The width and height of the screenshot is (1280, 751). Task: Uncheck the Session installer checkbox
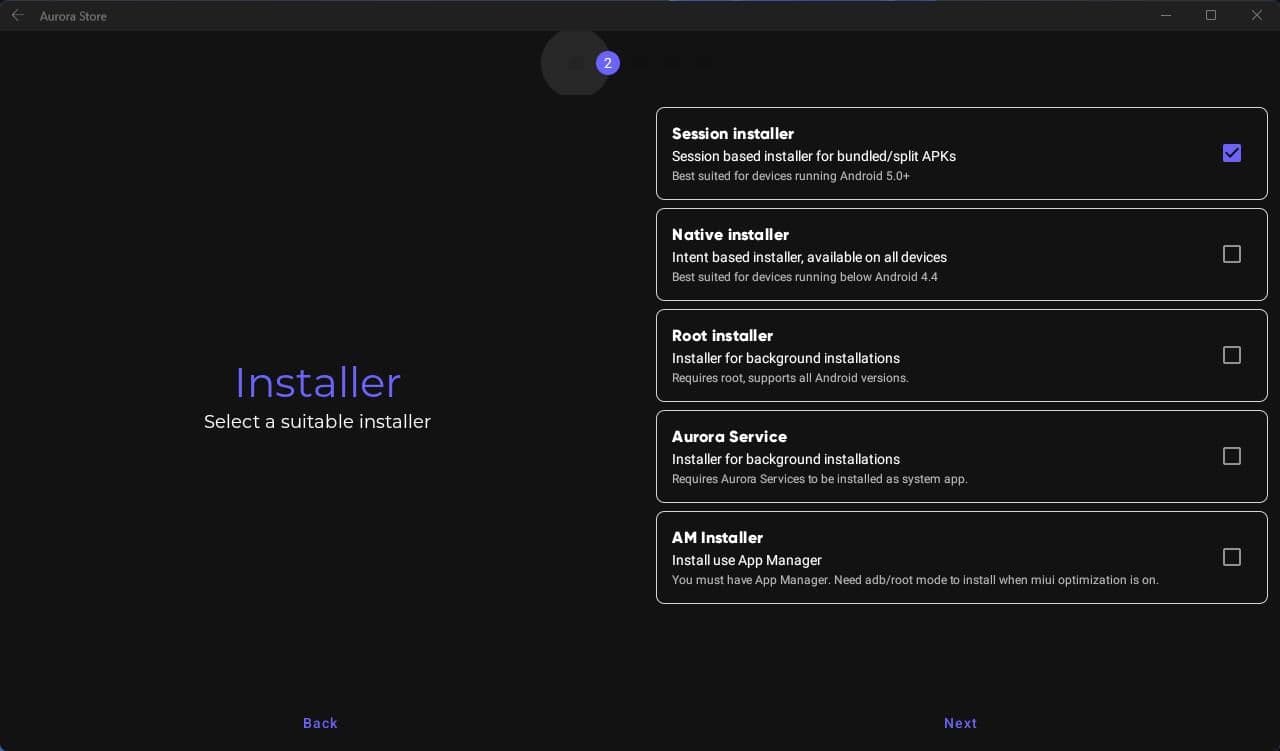click(x=1231, y=153)
